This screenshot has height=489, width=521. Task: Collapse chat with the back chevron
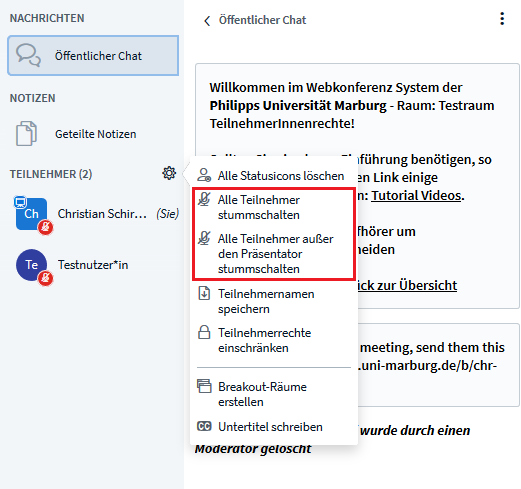(207, 21)
